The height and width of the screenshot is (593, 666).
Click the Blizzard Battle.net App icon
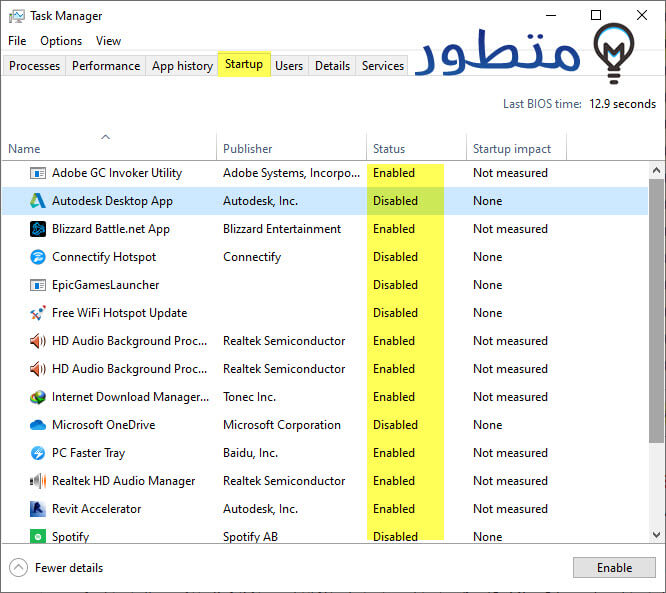pos(38,229)
